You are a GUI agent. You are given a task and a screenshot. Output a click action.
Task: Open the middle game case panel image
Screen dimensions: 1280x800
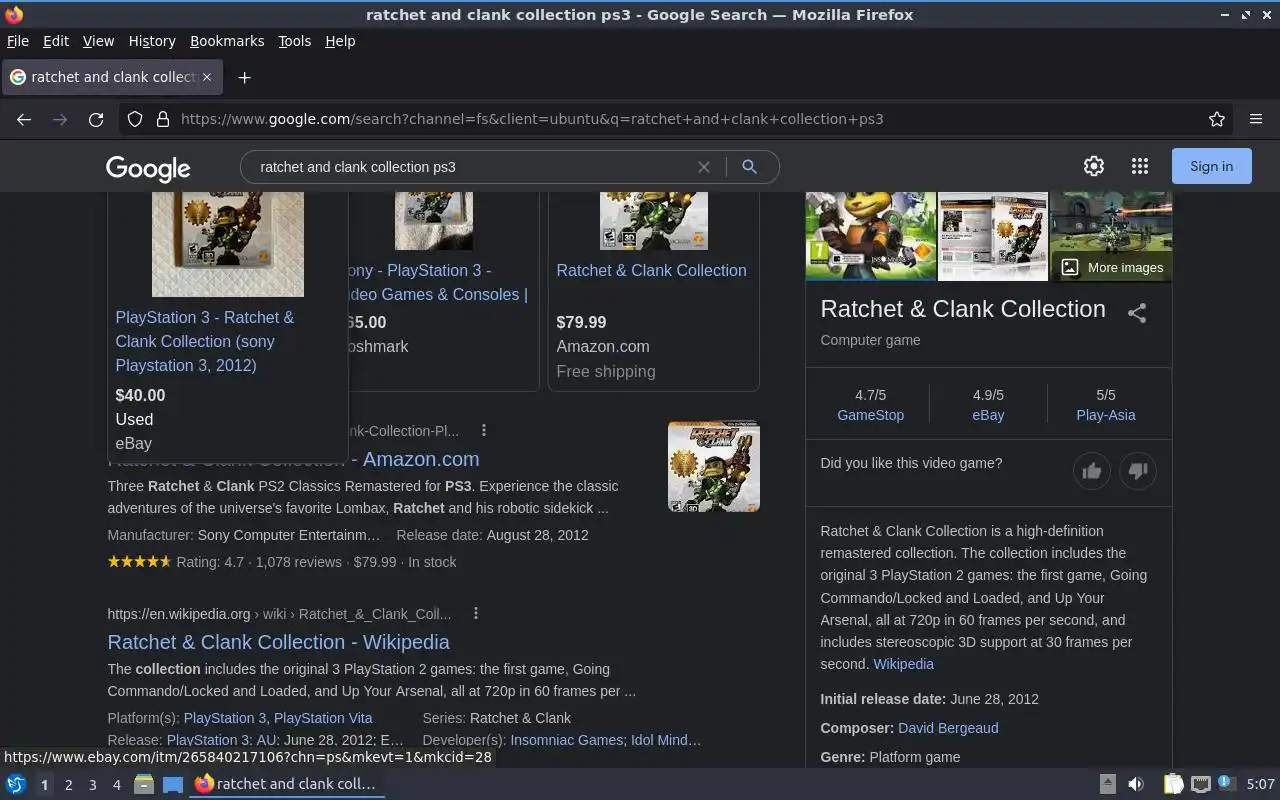(992, 236)
